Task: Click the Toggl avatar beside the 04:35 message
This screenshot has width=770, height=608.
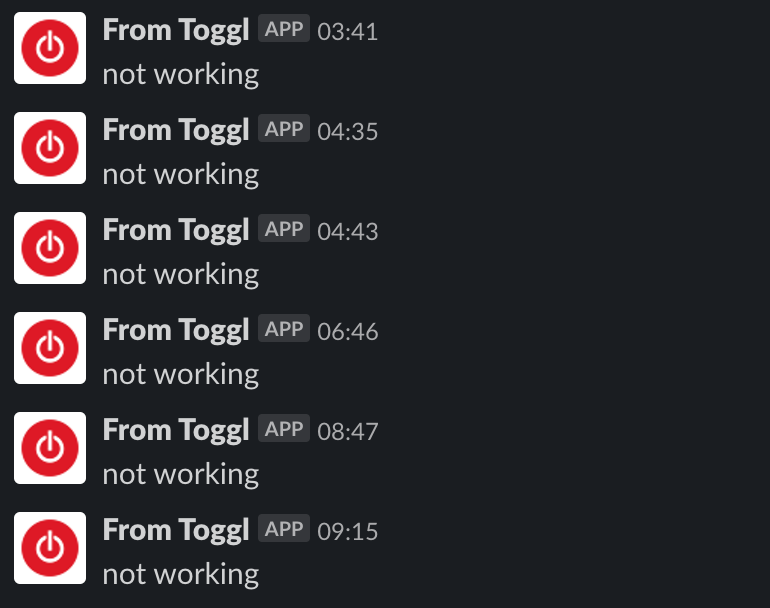Action: click(x=49, y=148)
